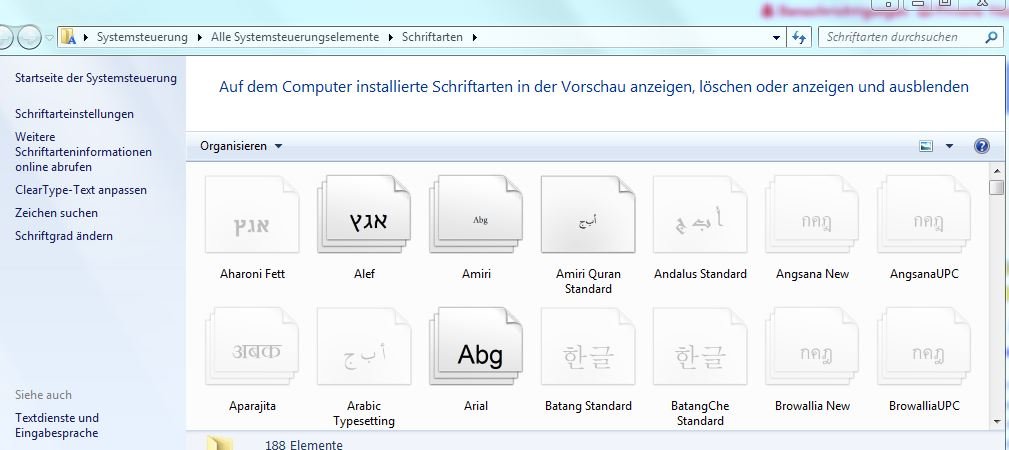Click the Aparajita font name label
The height and width of the screenshot is (450, 1009).
252,406
